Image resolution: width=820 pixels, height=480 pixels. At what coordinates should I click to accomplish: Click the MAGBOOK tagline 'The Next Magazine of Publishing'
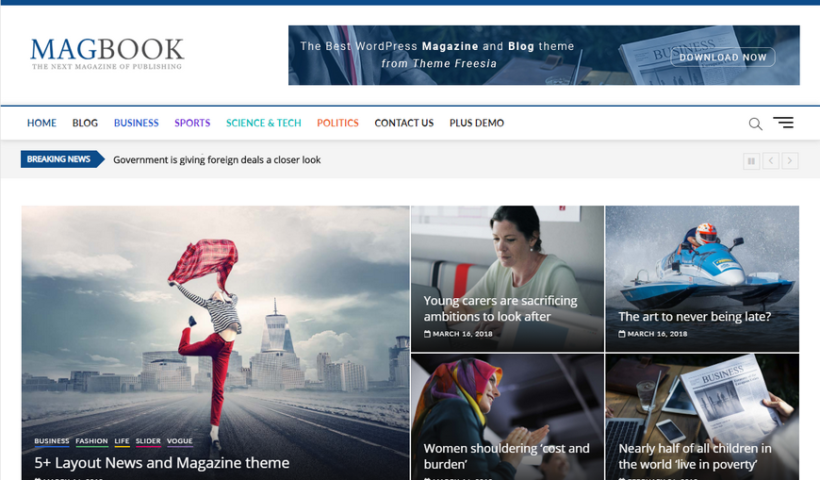click(107, 66)
